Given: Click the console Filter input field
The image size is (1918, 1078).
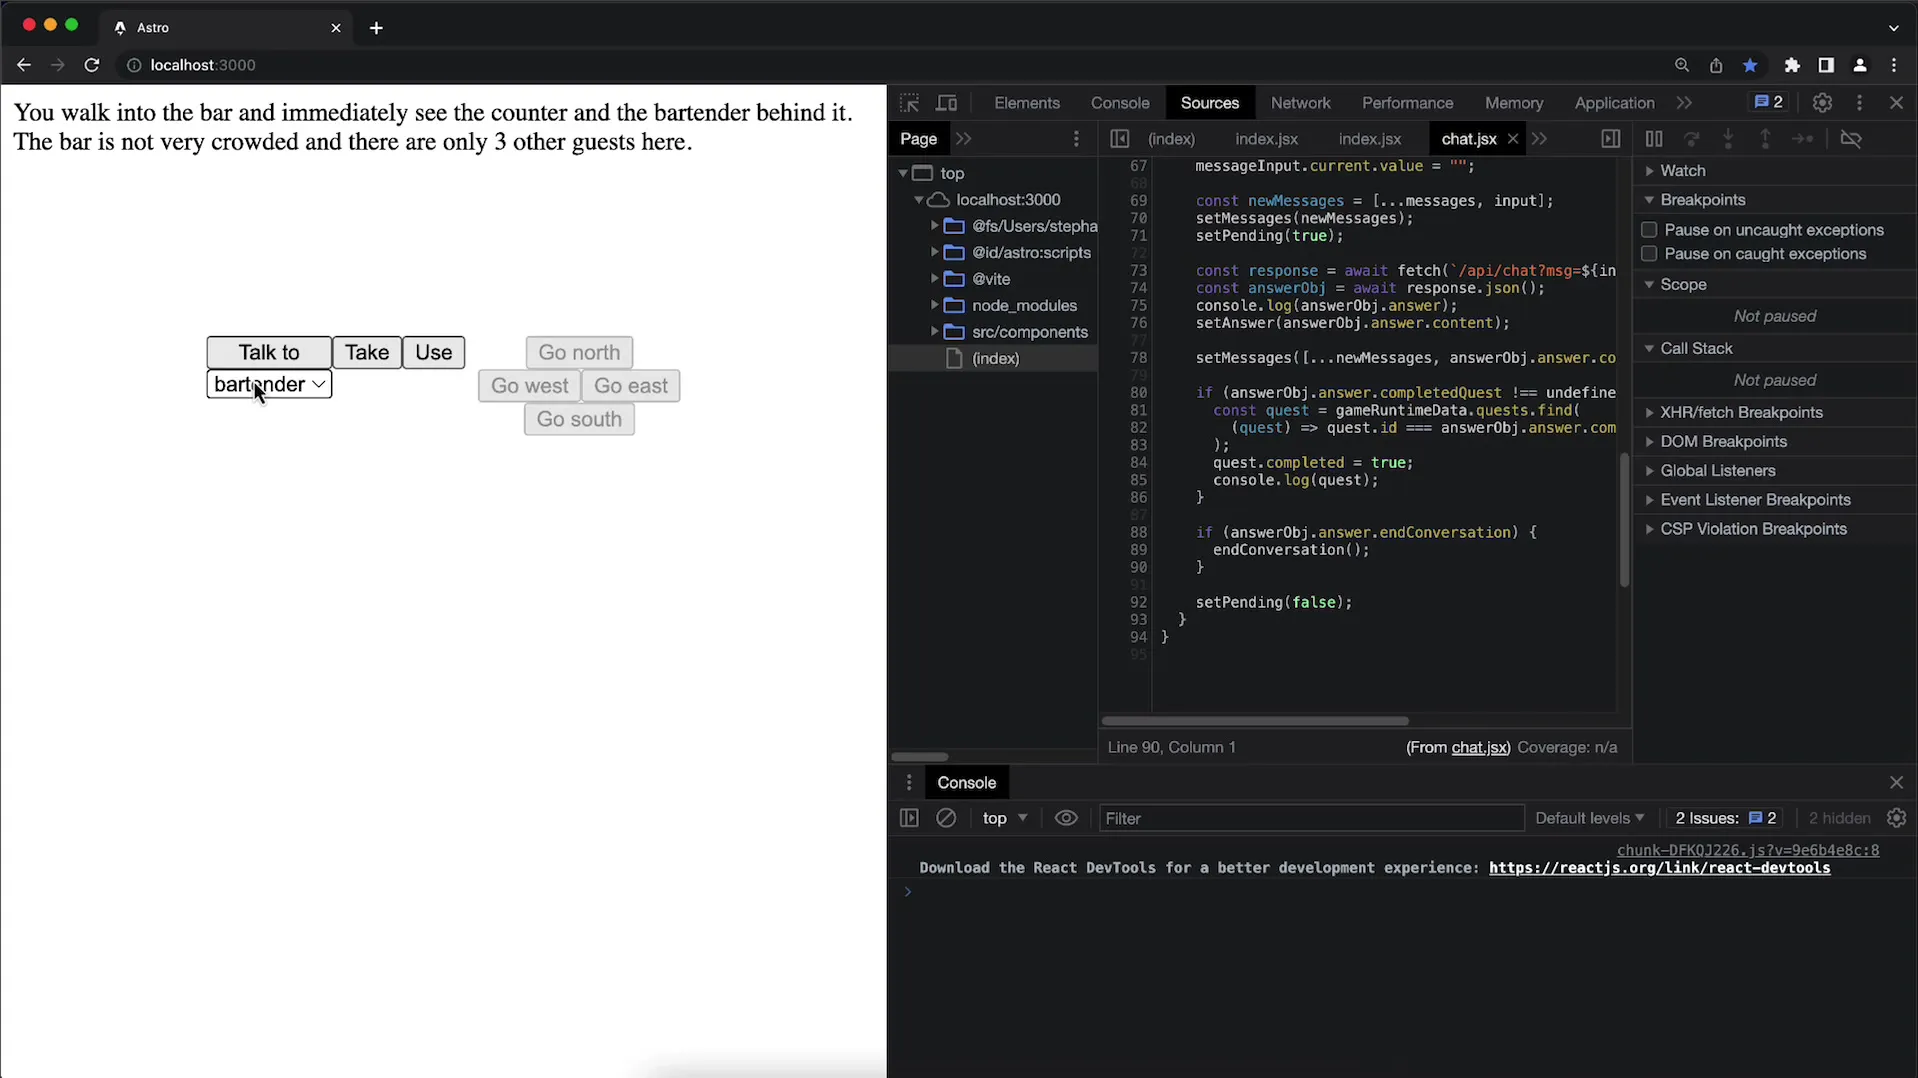Looking at the screenshot, I should point(1311,818).
